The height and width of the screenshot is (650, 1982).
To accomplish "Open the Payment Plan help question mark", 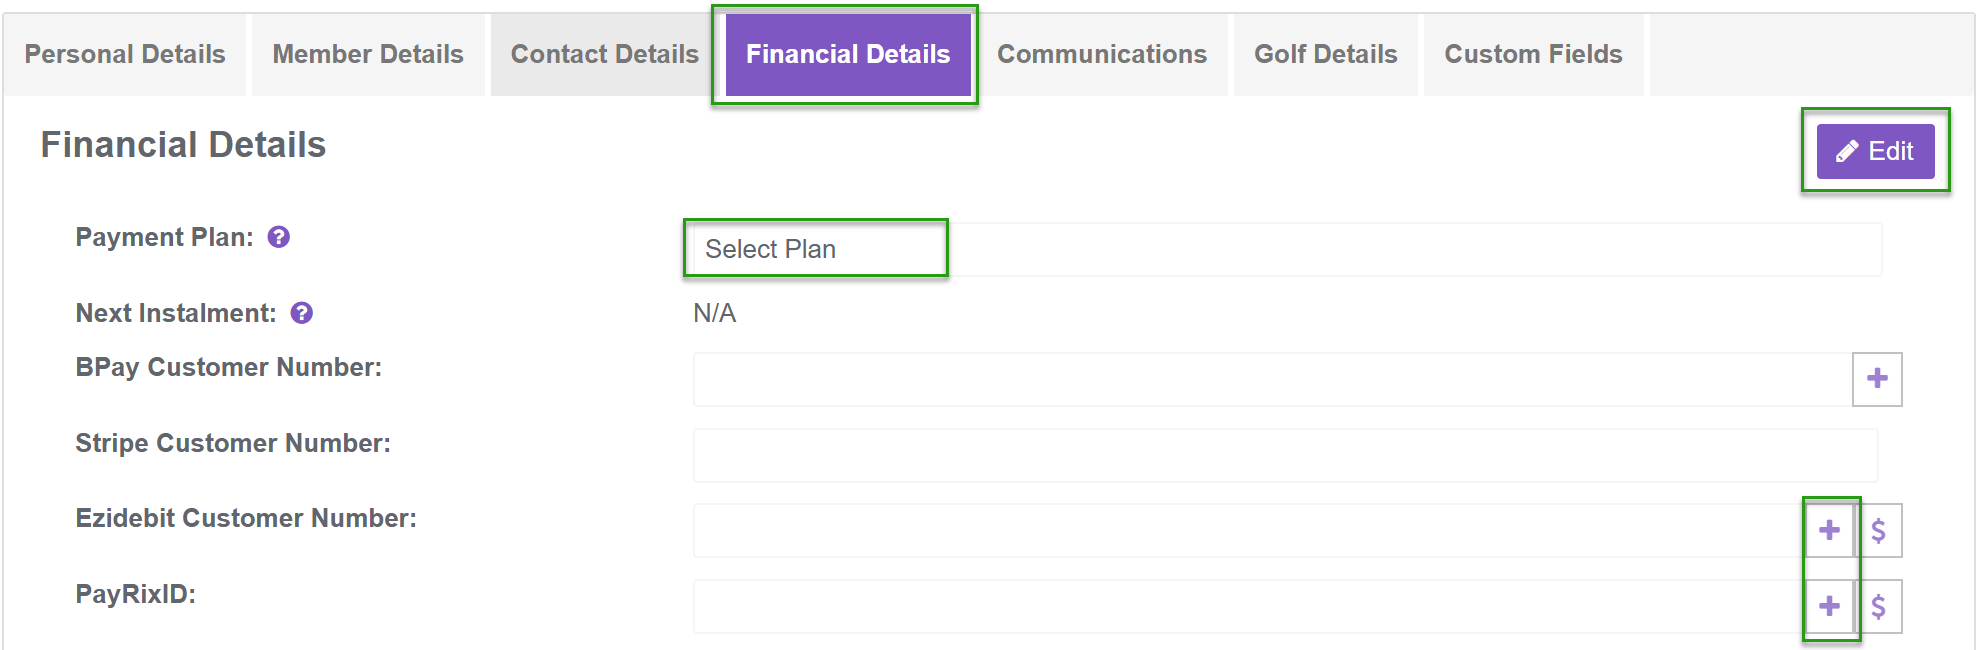I will 279,237.
